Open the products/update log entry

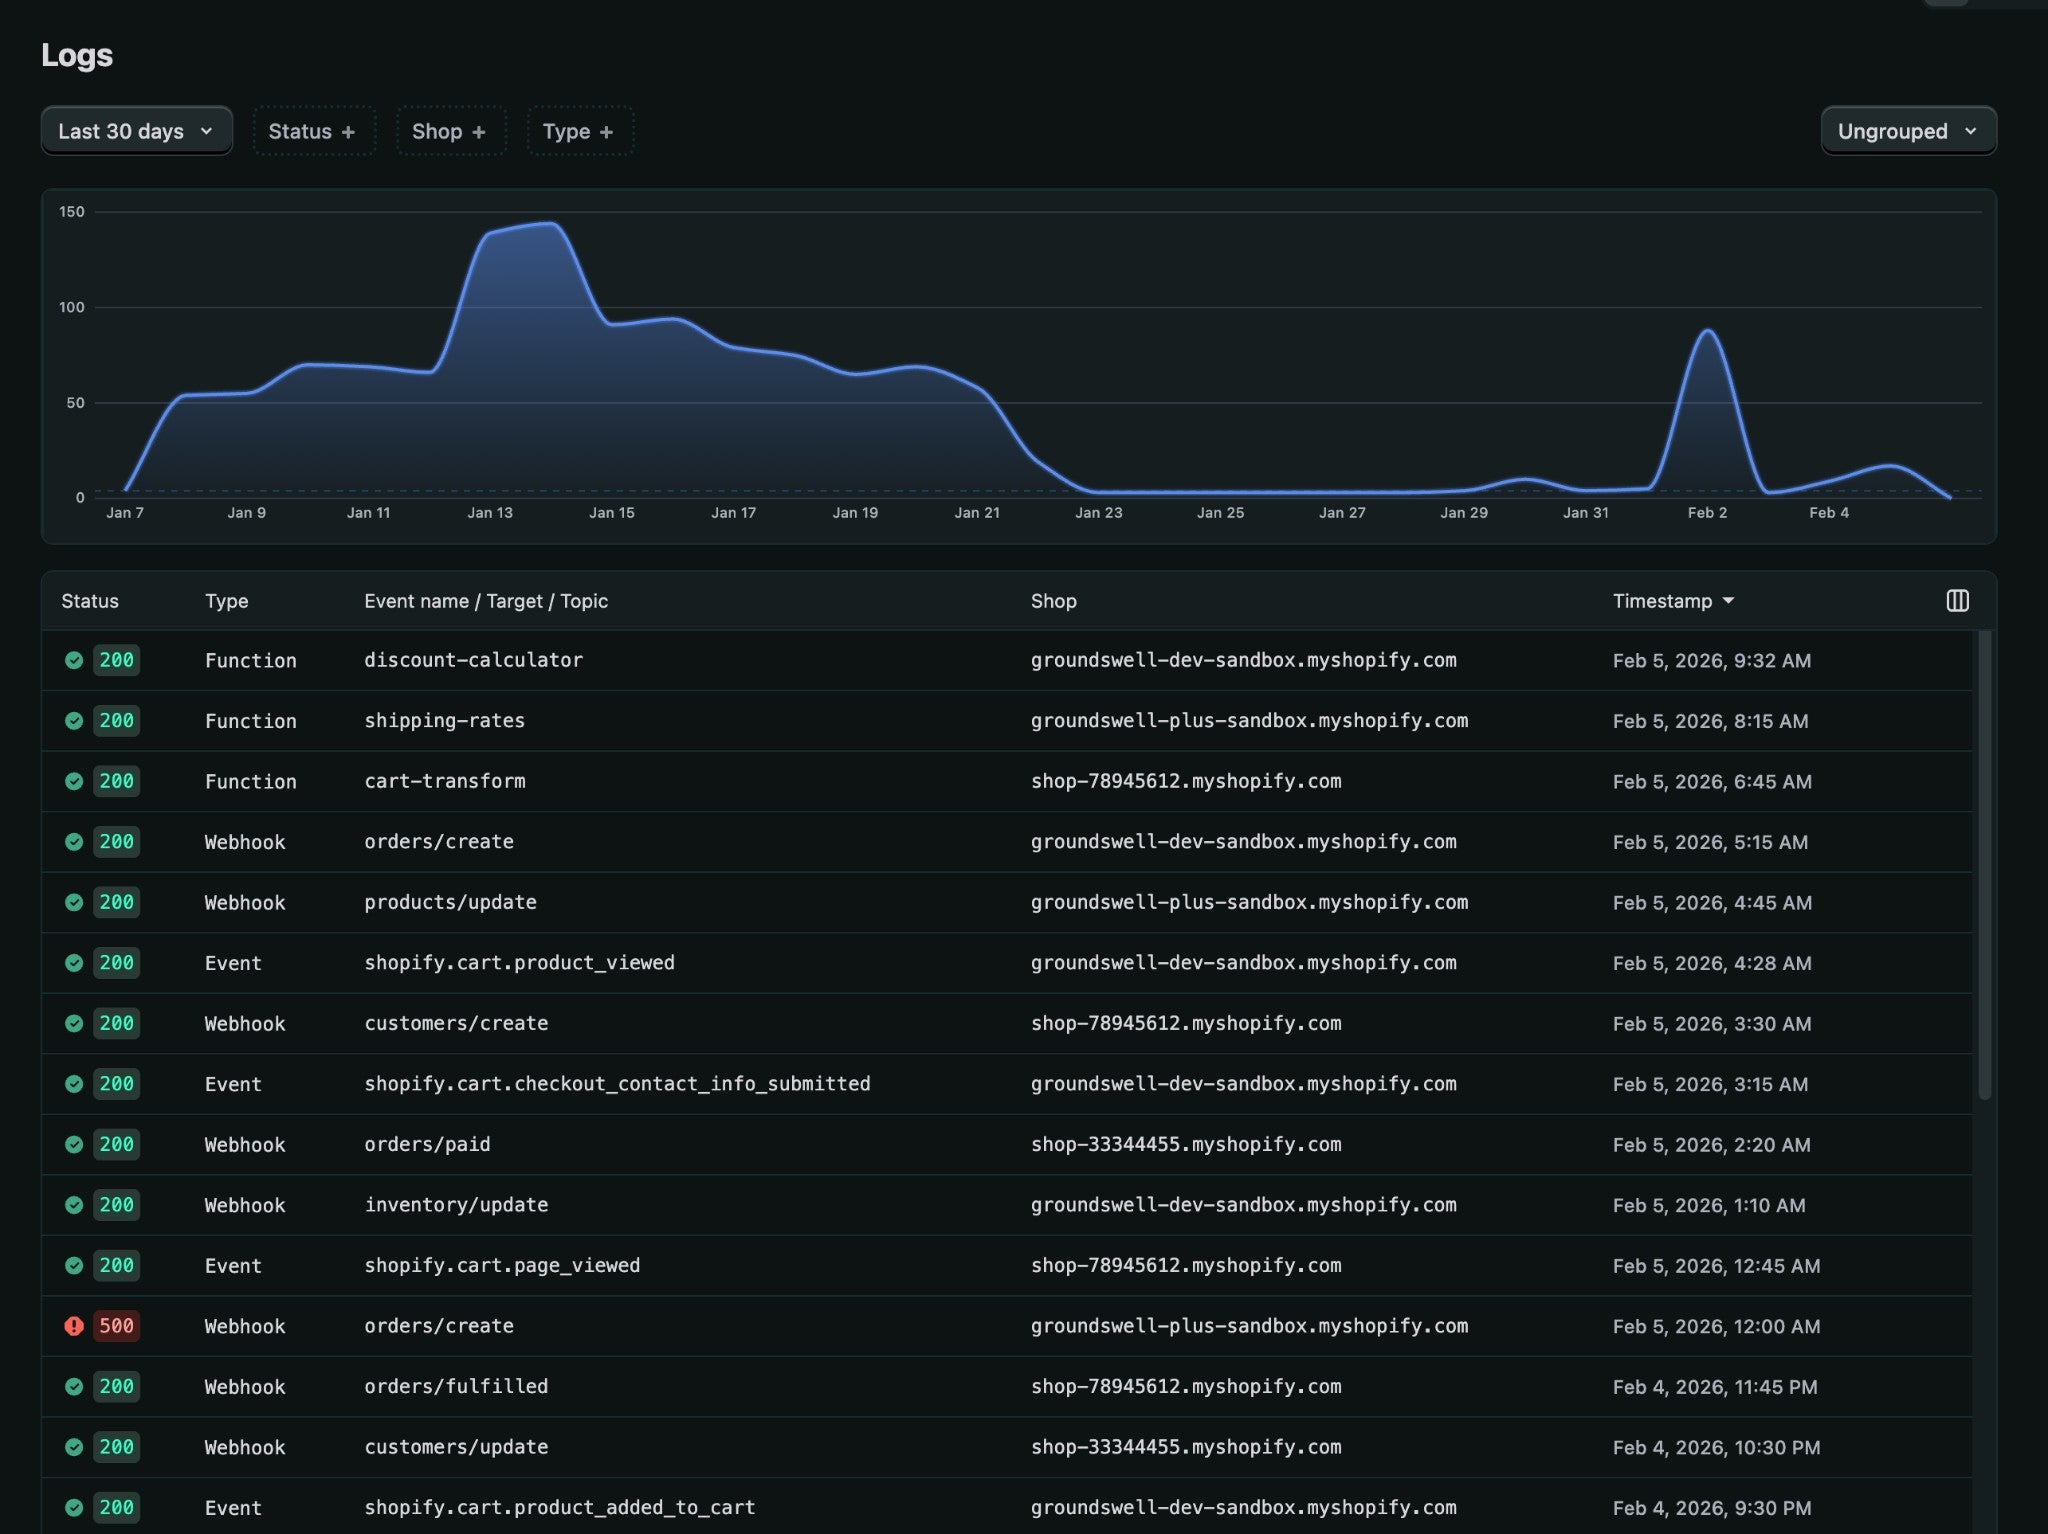1006,902
